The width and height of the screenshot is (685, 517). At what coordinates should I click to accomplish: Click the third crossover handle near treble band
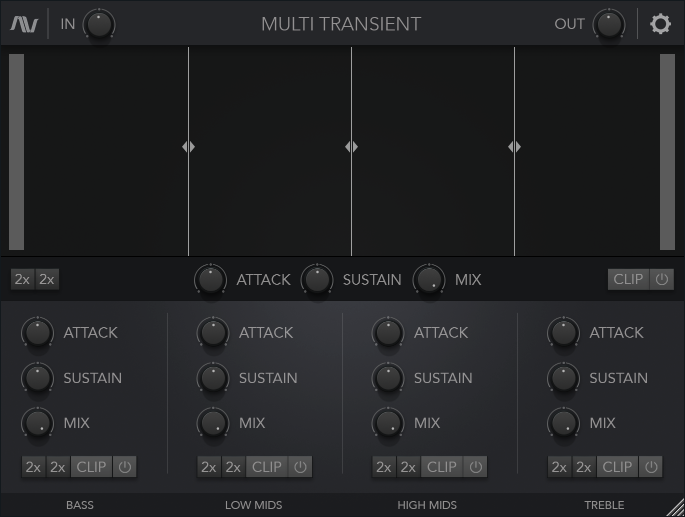coord(514,147)
